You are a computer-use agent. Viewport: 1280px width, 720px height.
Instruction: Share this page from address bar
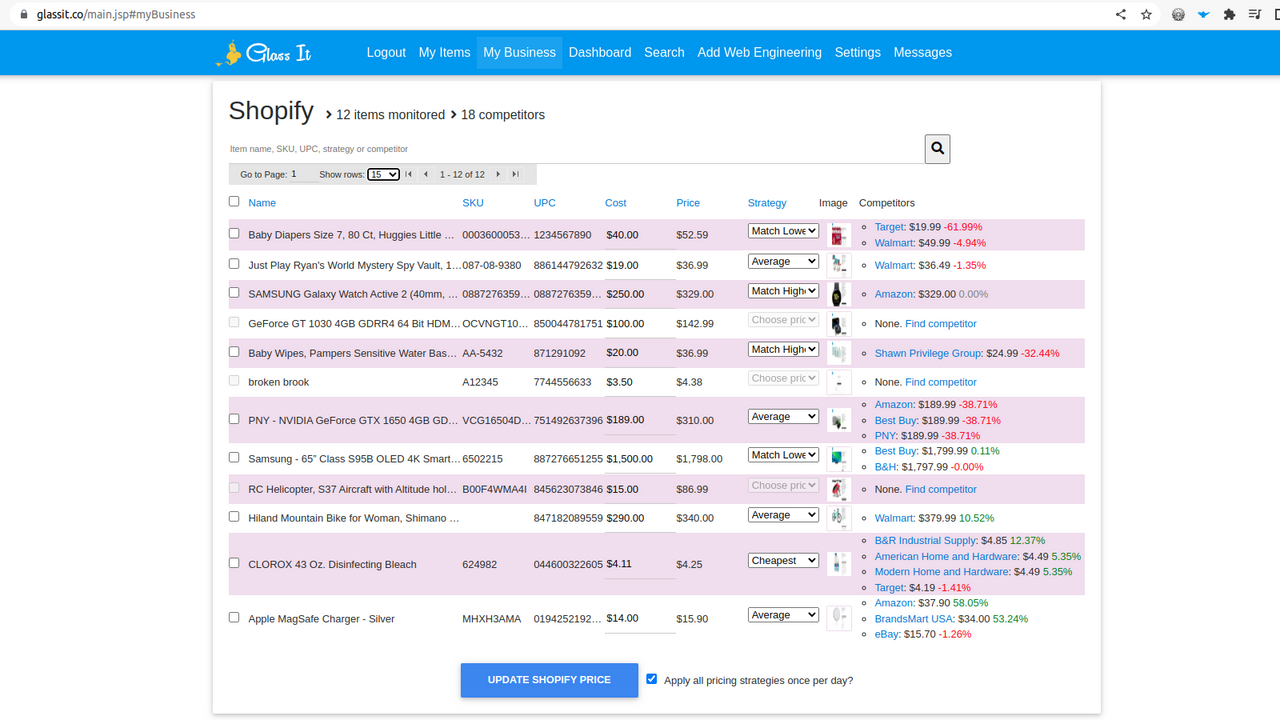[x=1121, y=15]
